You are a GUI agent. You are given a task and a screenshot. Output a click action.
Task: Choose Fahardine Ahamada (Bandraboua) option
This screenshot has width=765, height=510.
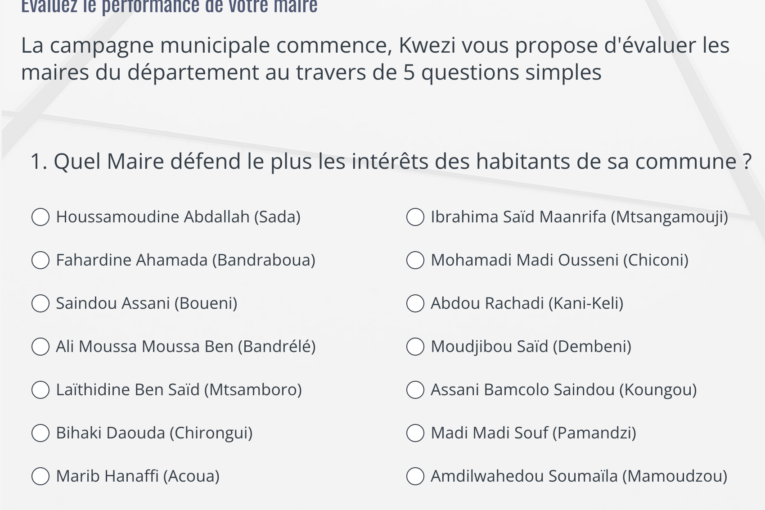pyautogui.click(x=41, y=260)
